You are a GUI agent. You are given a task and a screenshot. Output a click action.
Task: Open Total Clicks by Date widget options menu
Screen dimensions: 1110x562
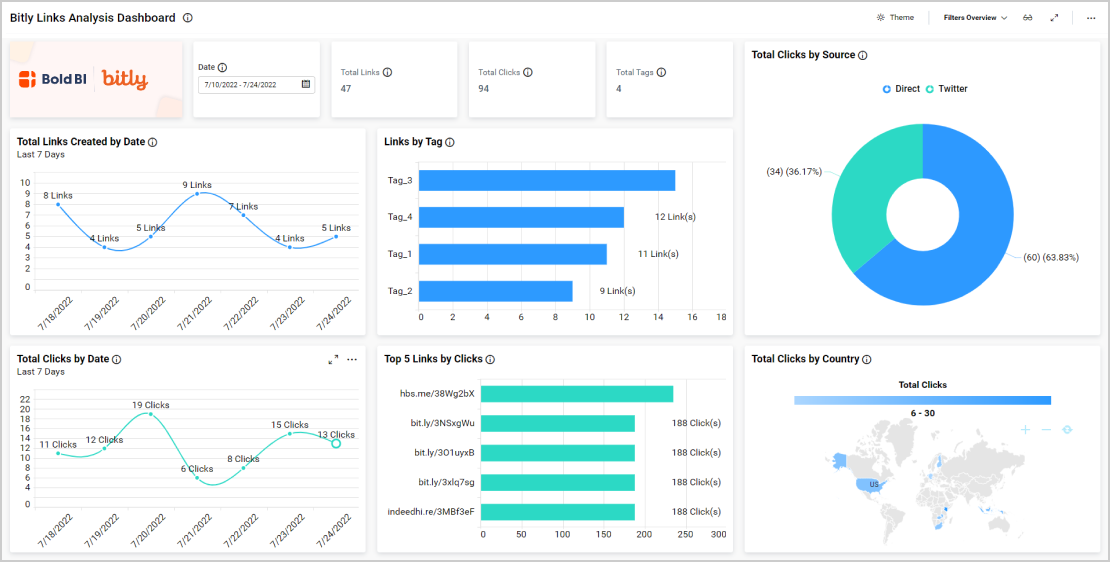click(x=352, y=359)
